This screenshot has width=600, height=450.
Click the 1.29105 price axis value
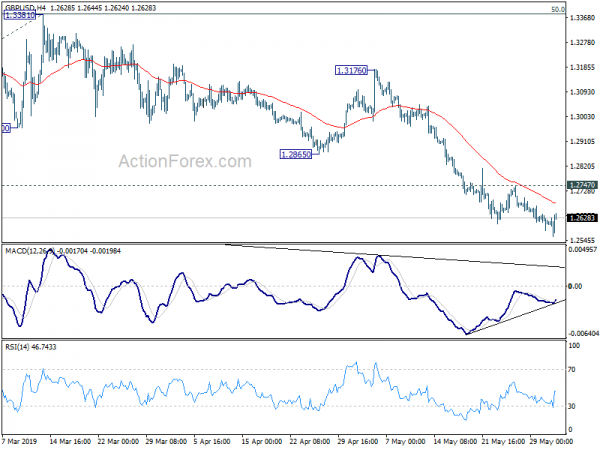click(x=582, y=142)
